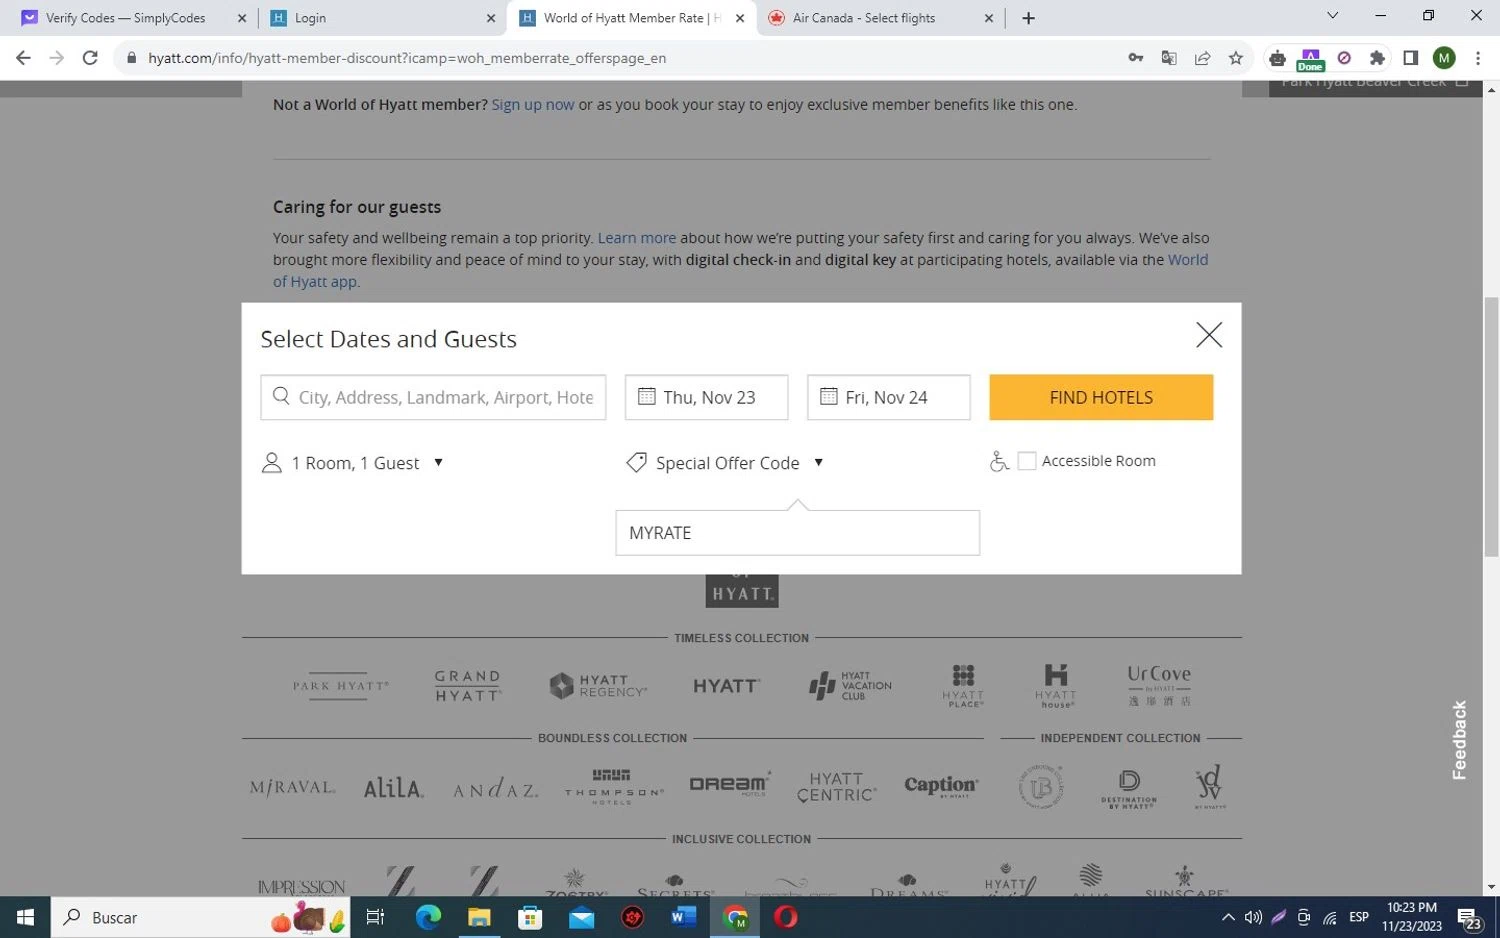The image size is (1500, 938).
Task: Check the Accessible Room checkbox
Action: [x=1027, y=461]
